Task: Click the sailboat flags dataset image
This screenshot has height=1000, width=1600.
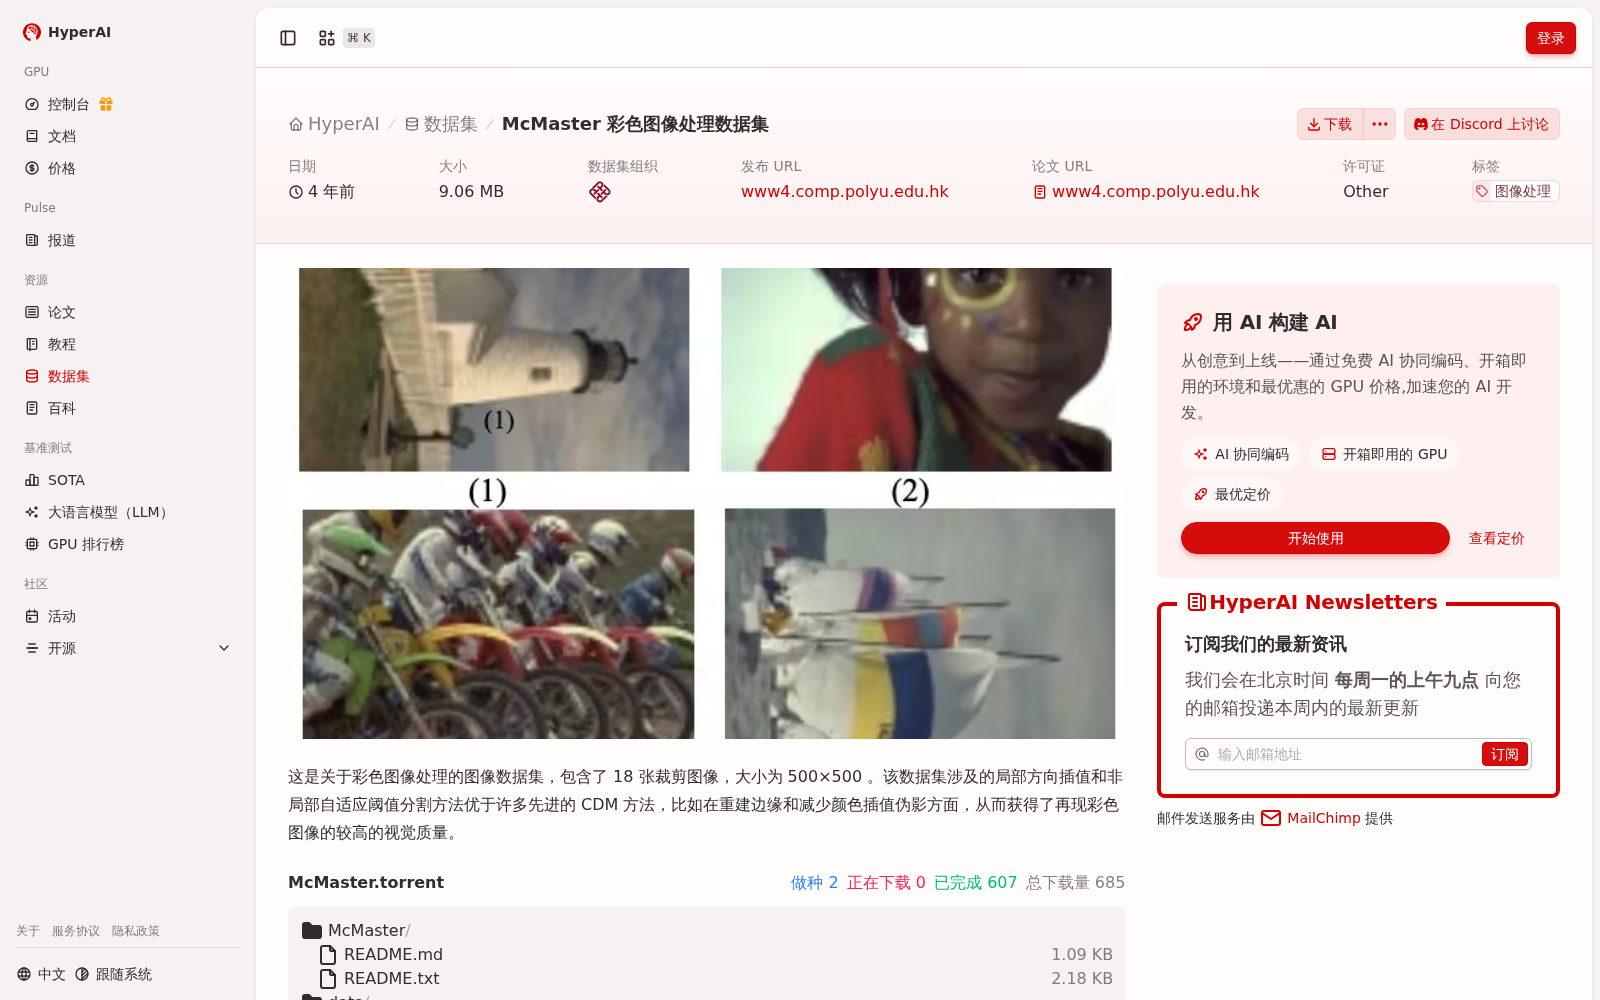Action: point(920,624)
